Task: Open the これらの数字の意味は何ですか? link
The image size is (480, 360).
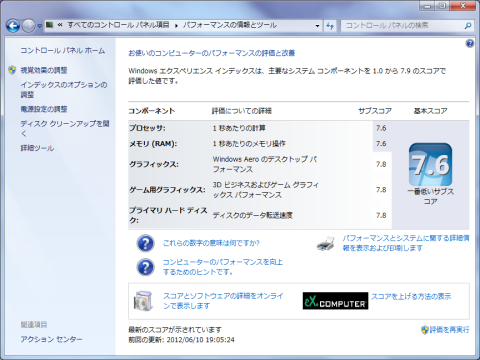Action: pos(211,243)
